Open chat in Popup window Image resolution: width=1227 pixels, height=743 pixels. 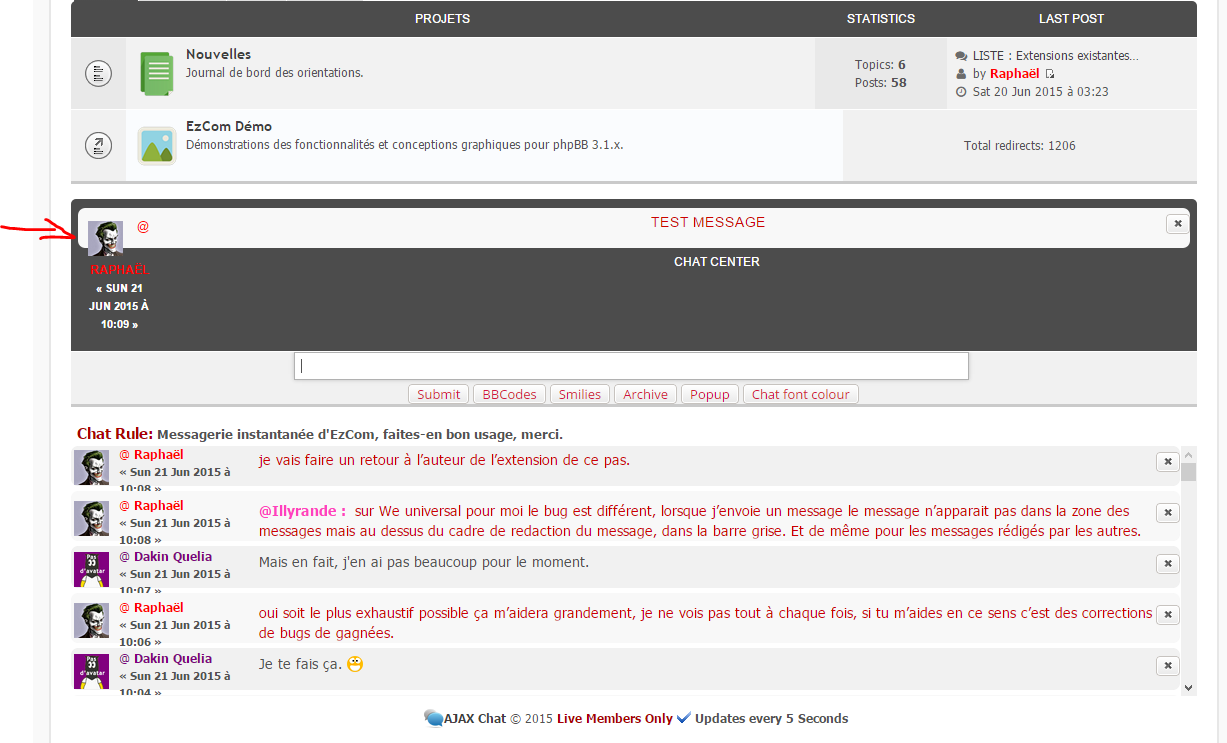click(x=710, y=394)
